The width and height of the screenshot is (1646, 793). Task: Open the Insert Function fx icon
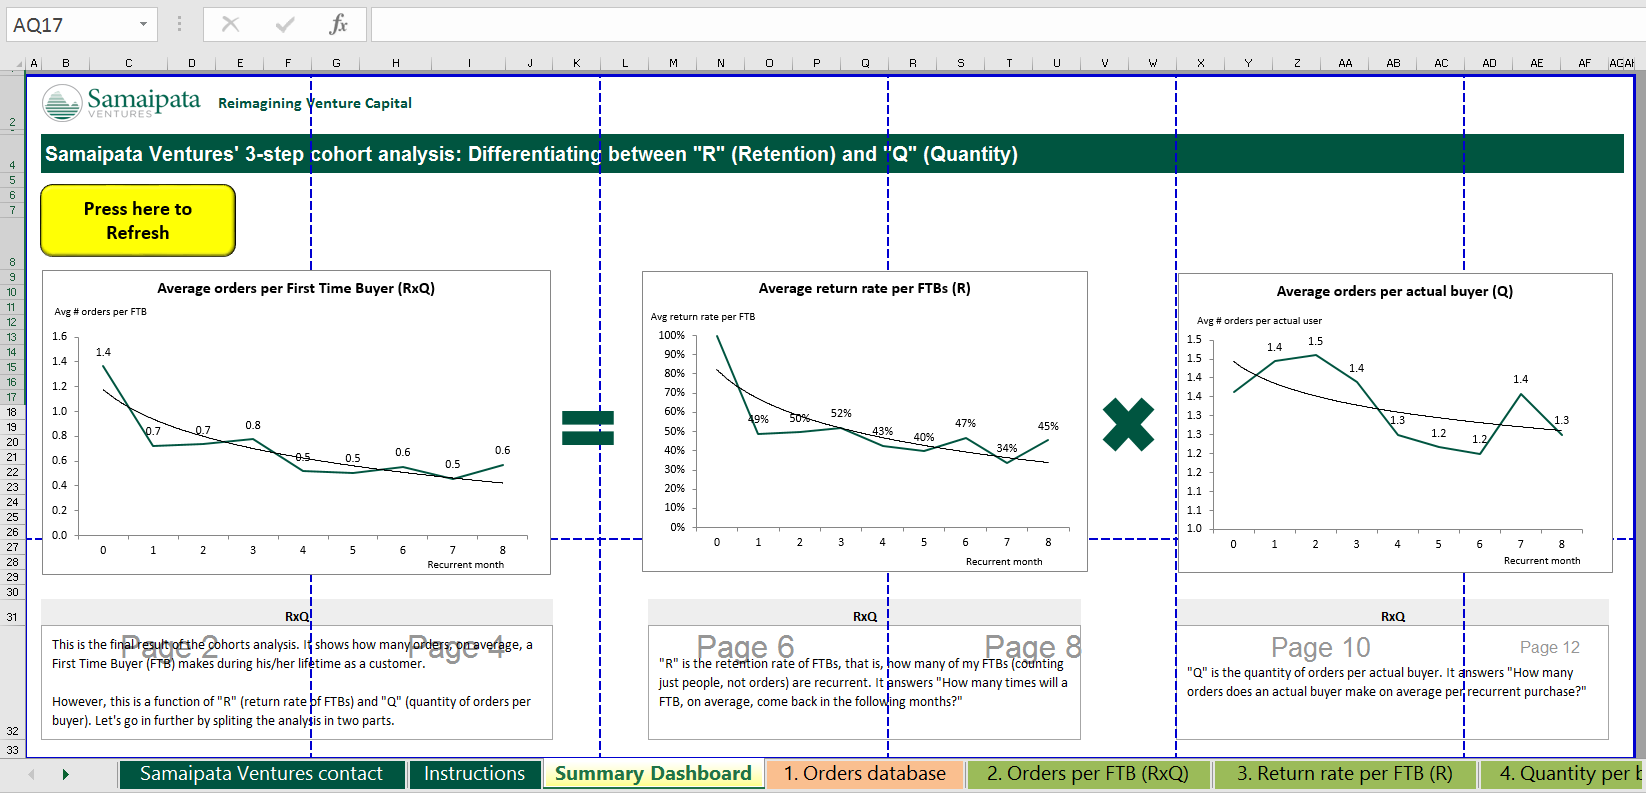(339, 24)
